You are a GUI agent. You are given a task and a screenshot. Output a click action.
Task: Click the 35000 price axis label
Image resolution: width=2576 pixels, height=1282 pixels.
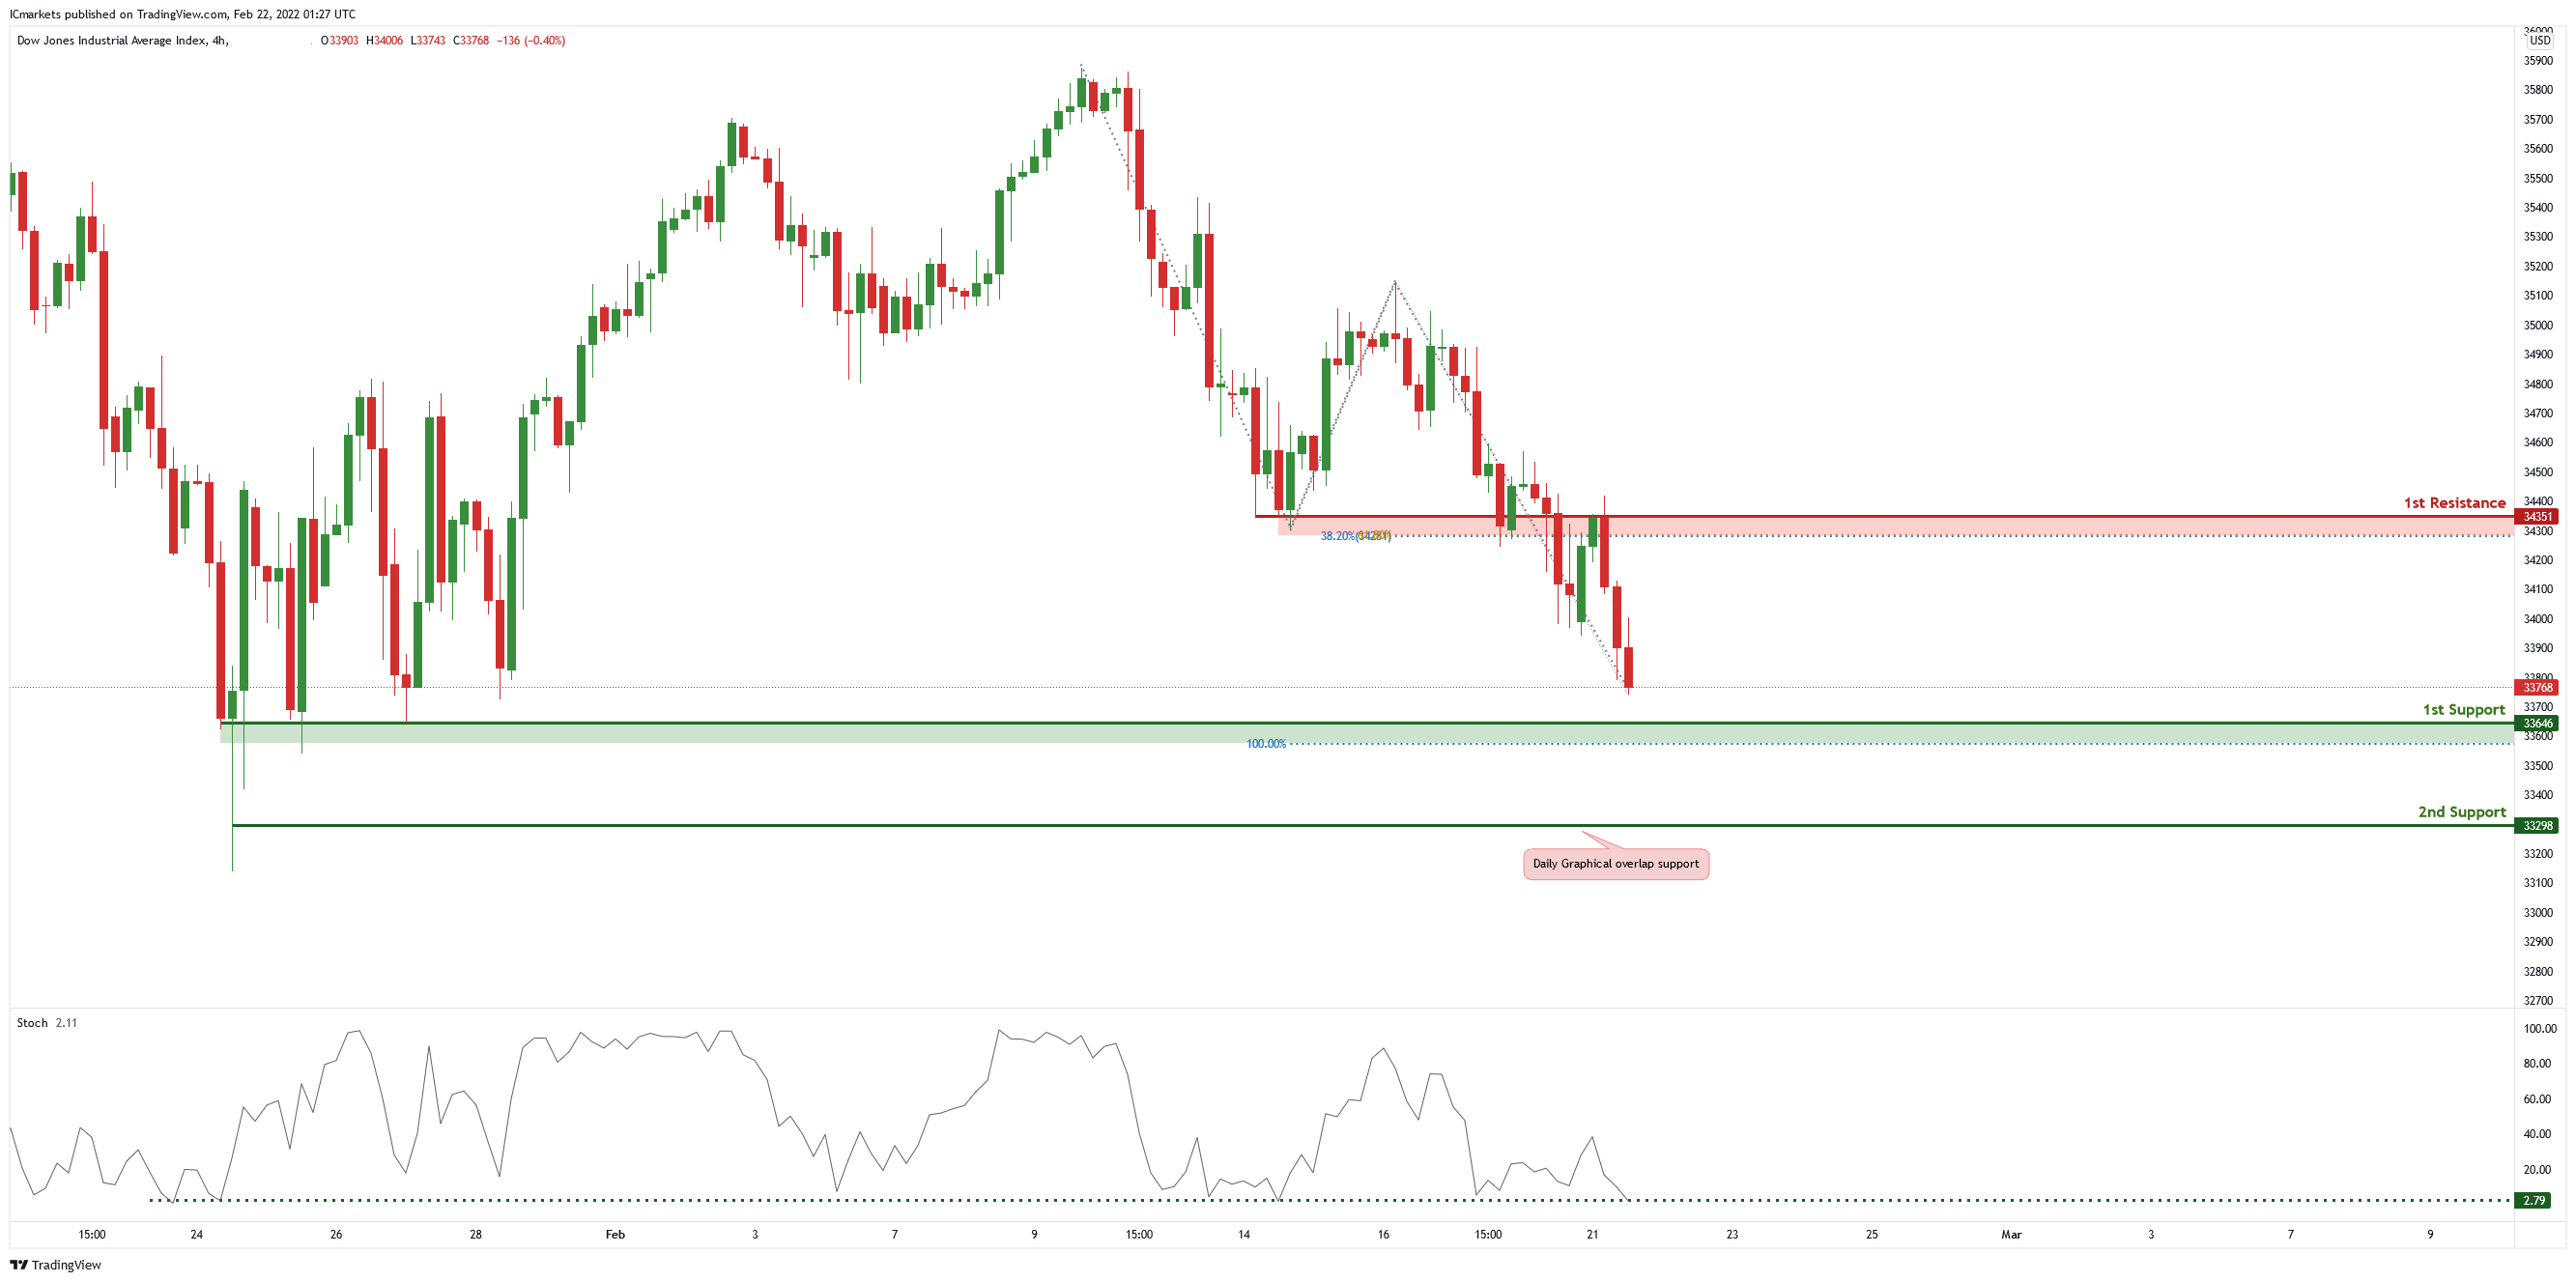tap(2538, 326)
